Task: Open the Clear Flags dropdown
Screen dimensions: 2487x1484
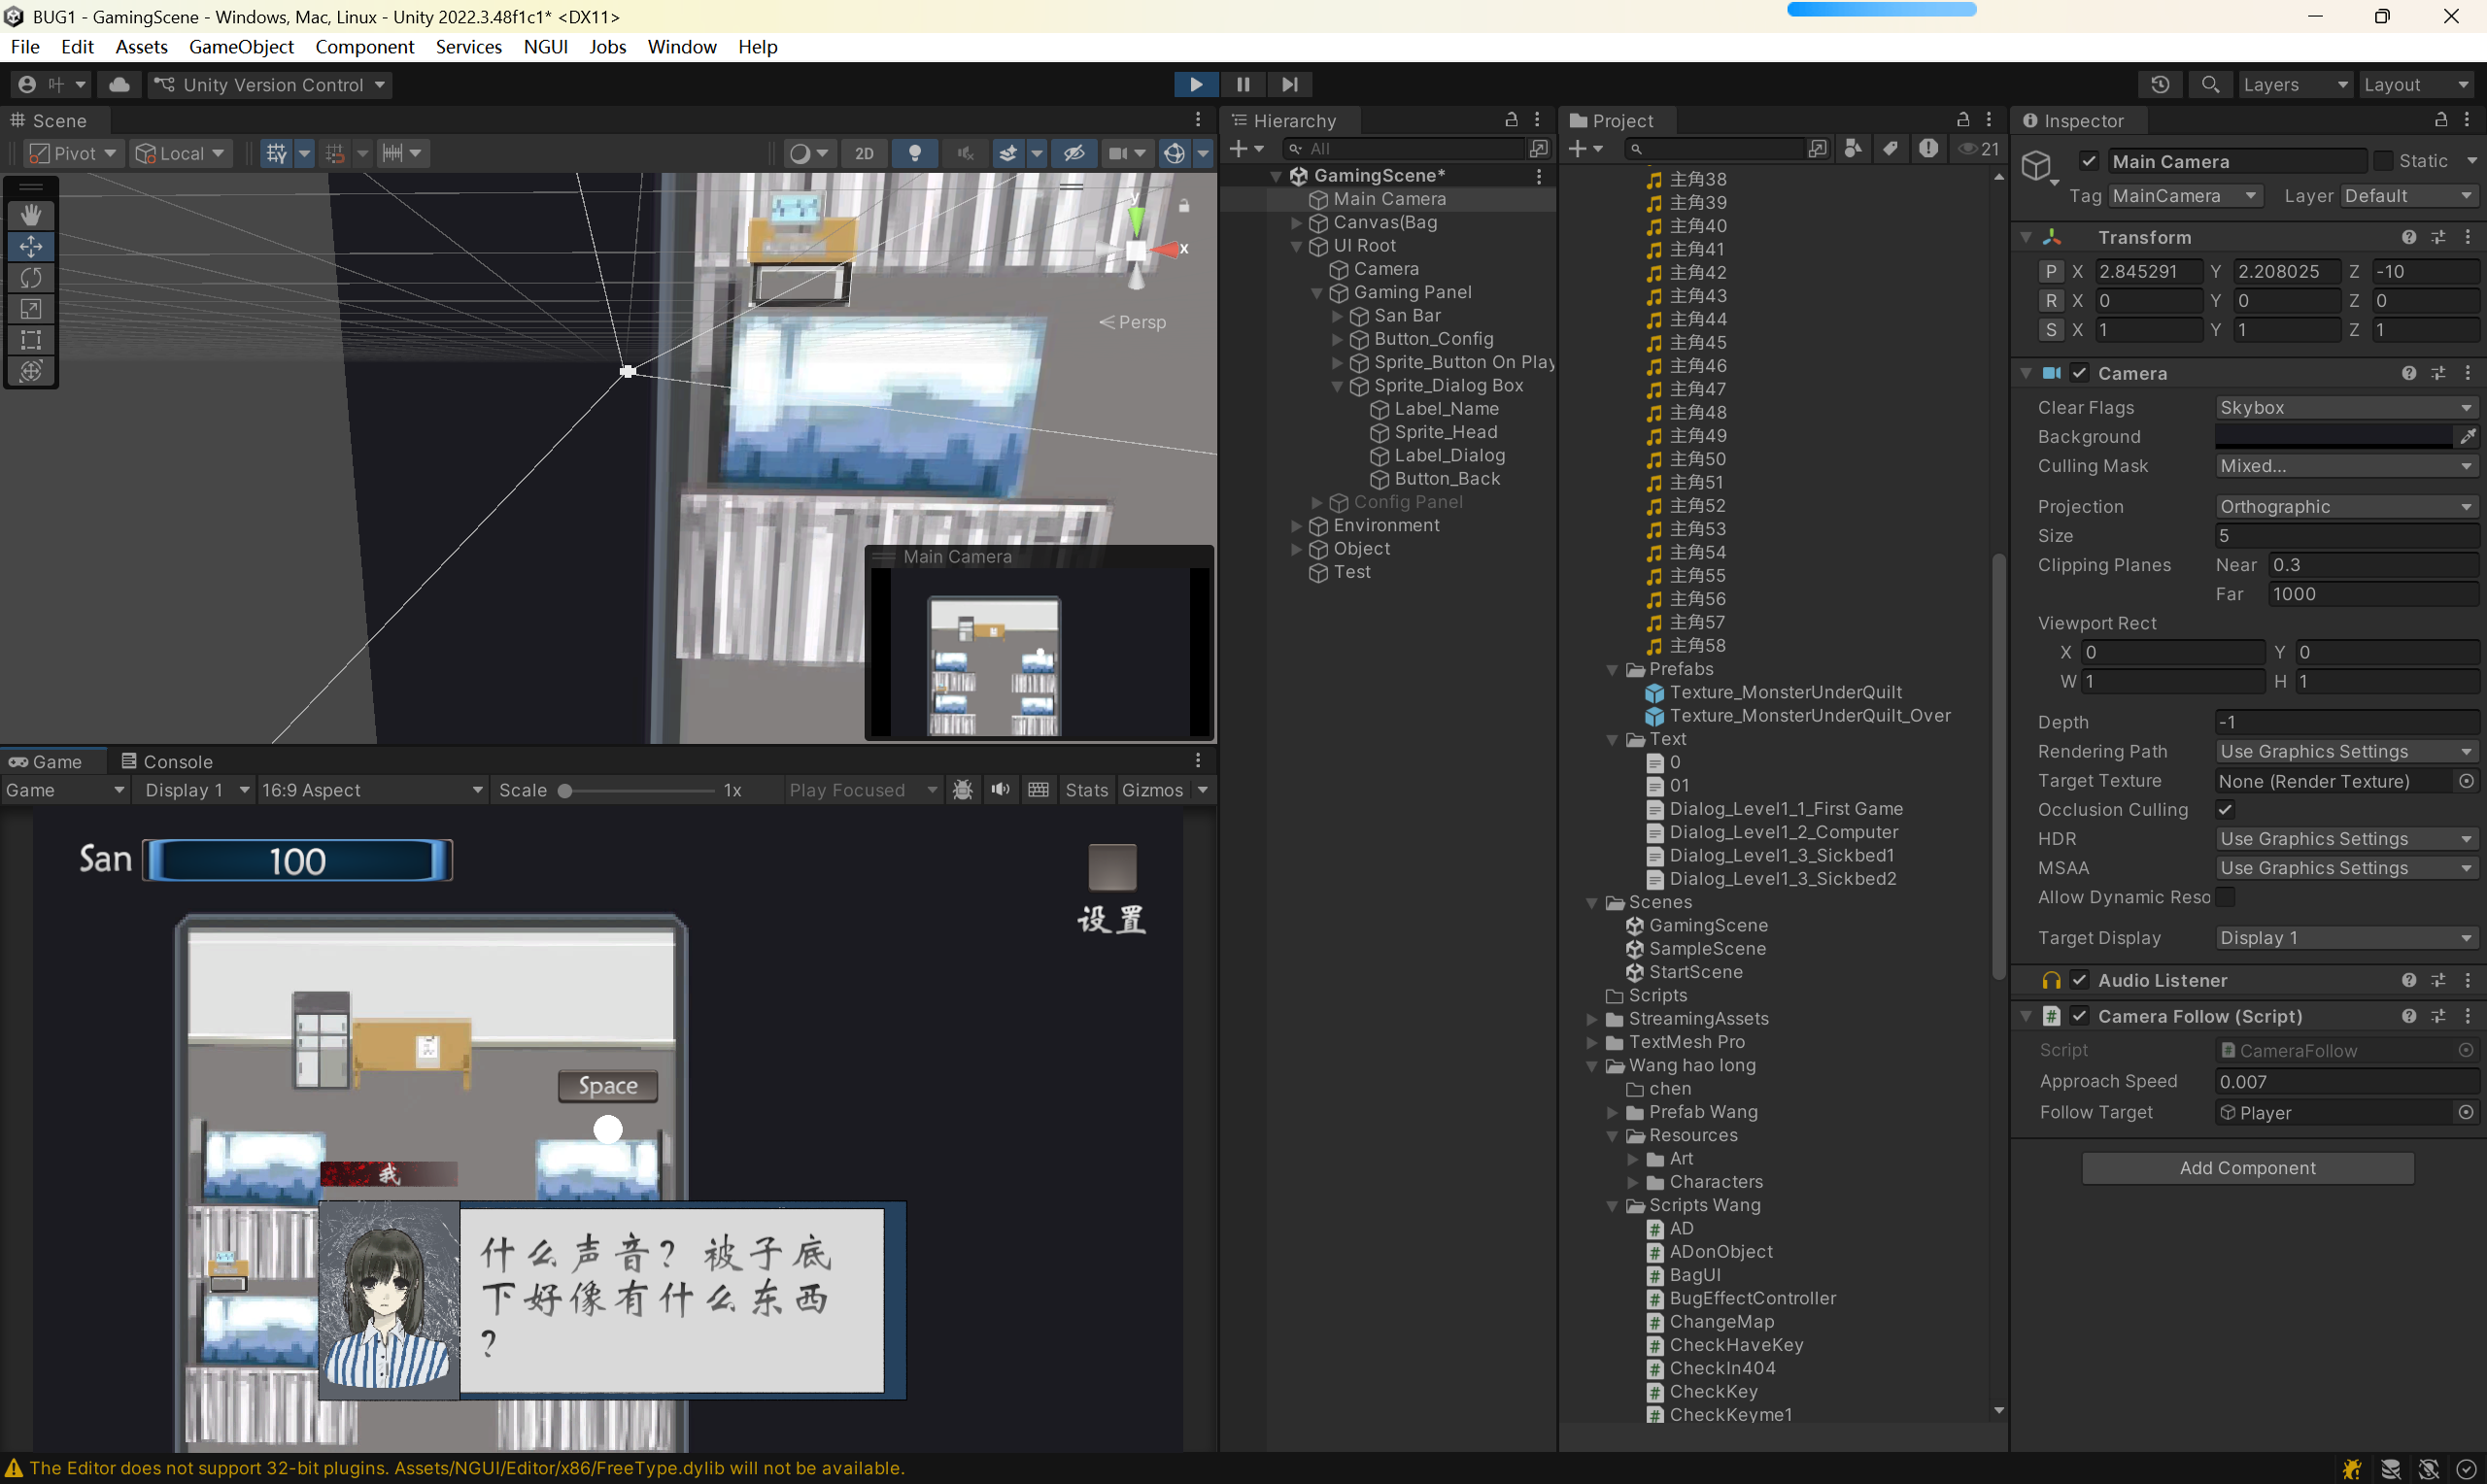Action: click(x=2345, y=408)
